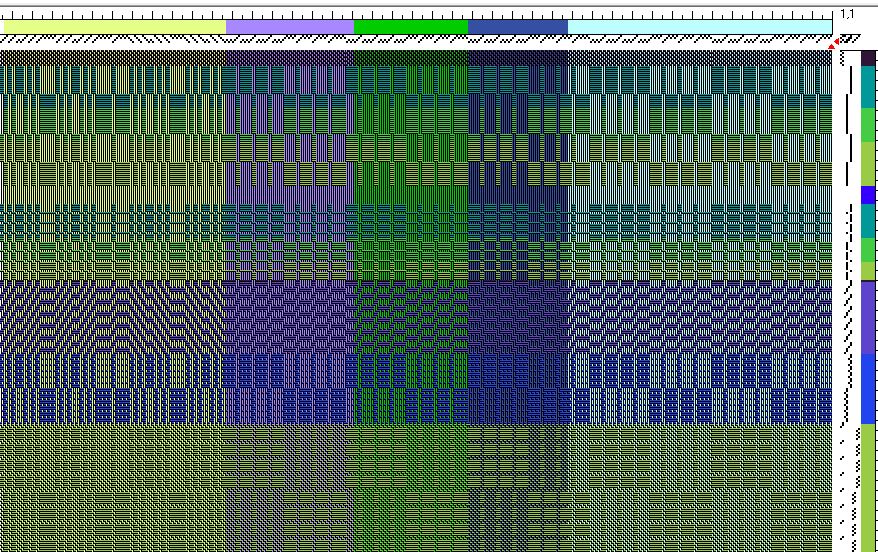Select the long slate-purple weft color segment

868,317
